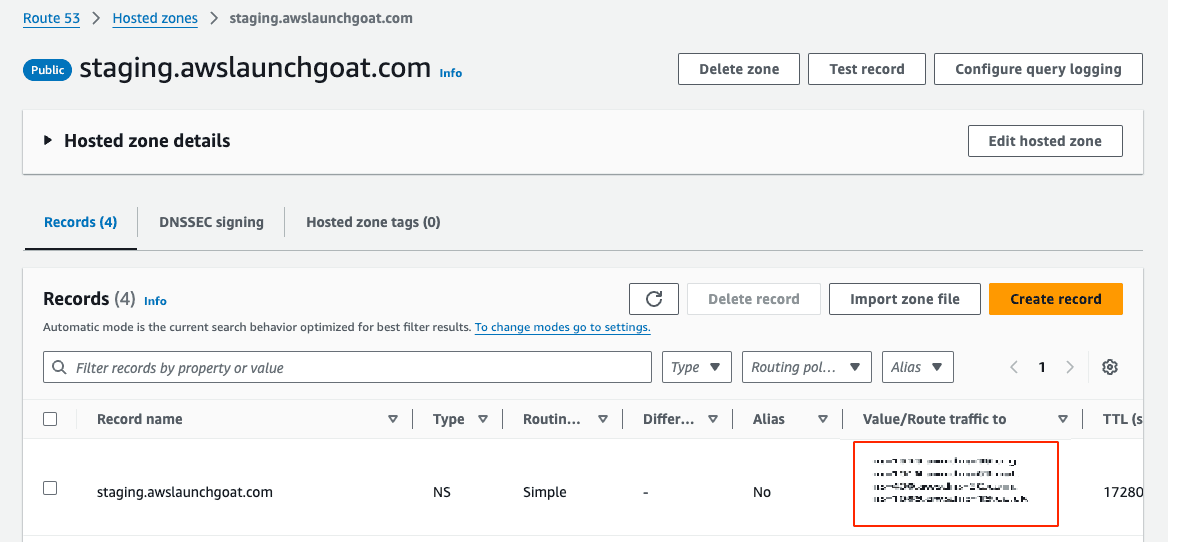The image size is (1179, 552).
Task: Switch to the DNSSEC signing tab
Action: coord(211,223)
